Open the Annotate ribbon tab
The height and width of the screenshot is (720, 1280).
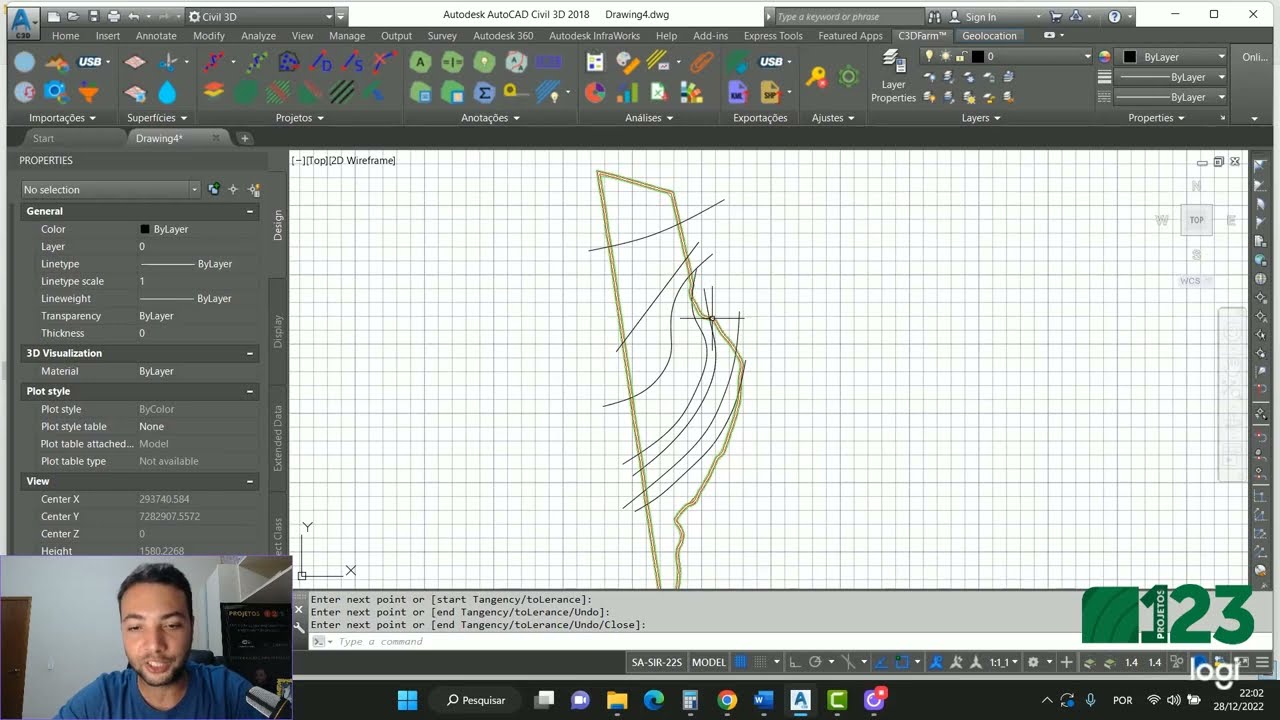156,36
